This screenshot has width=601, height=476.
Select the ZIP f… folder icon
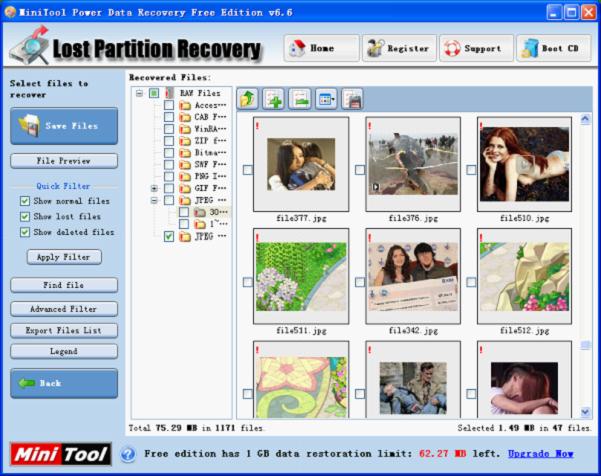[x=185, y=141]
